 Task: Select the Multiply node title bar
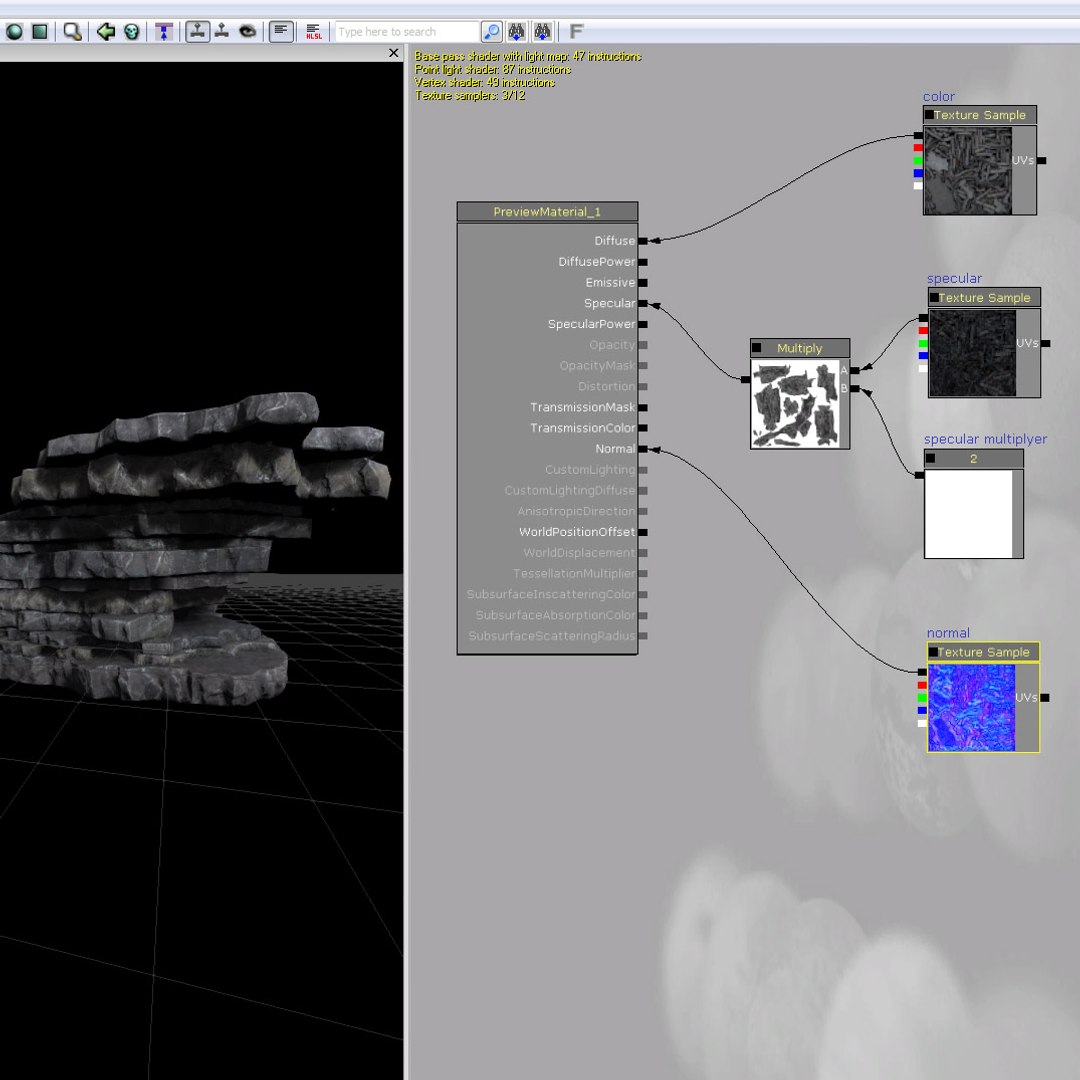pyautogui.click(x=800, y=349)
